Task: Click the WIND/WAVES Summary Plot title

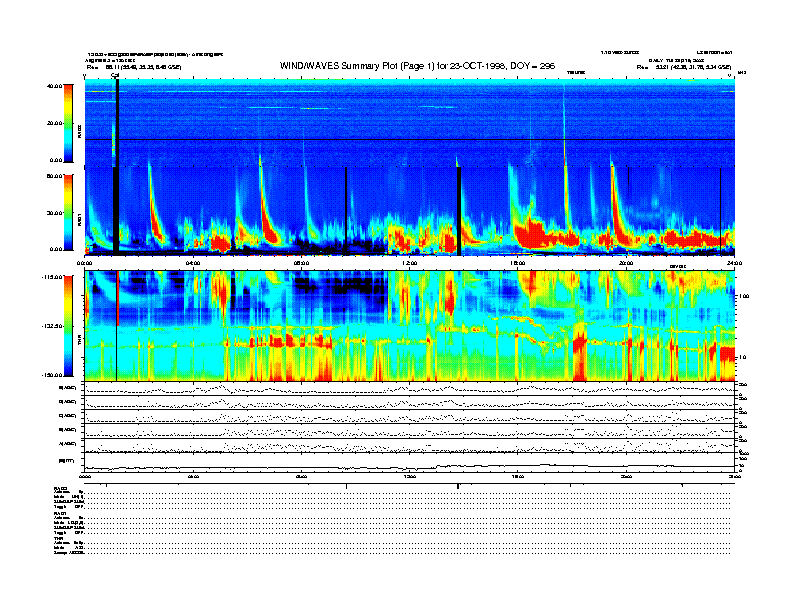Action: (x=417, y=66)
